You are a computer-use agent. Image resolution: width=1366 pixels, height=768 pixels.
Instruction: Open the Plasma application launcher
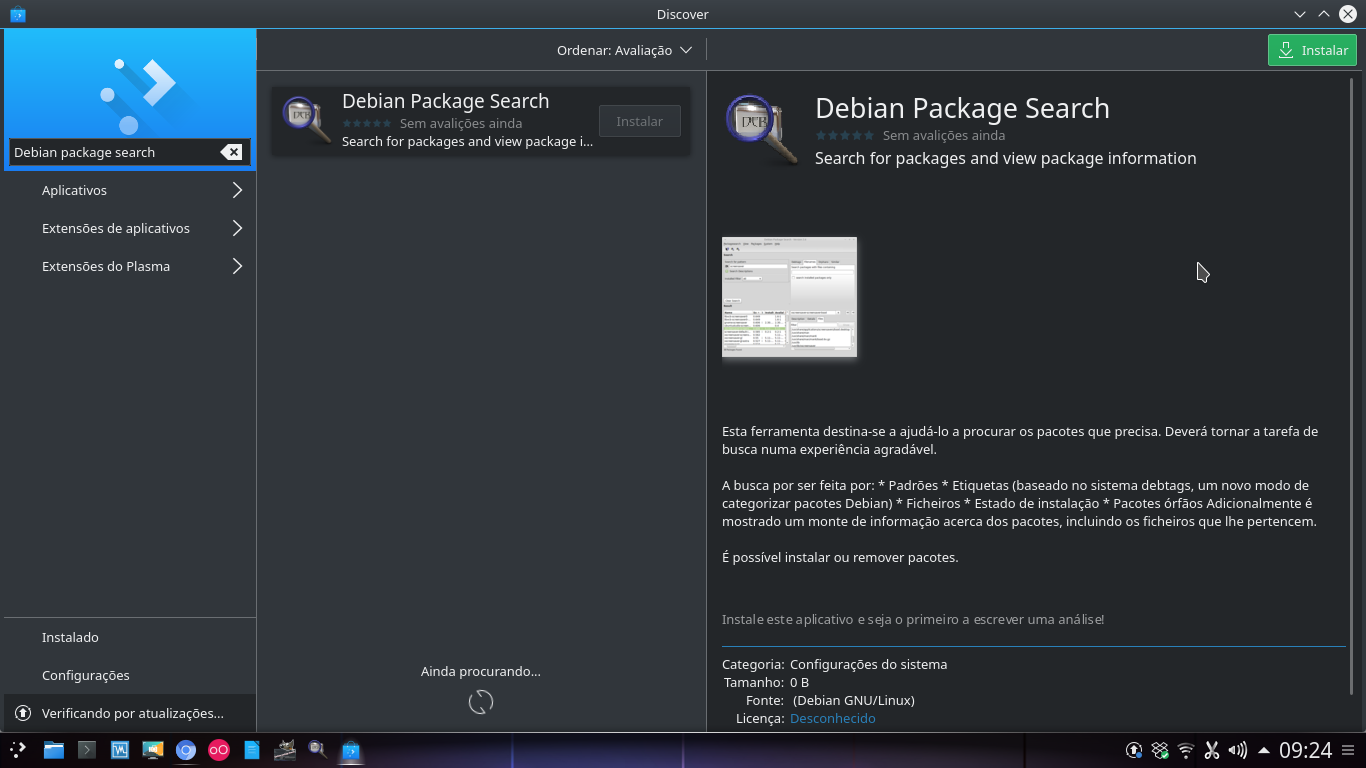(x=18, y=750)
